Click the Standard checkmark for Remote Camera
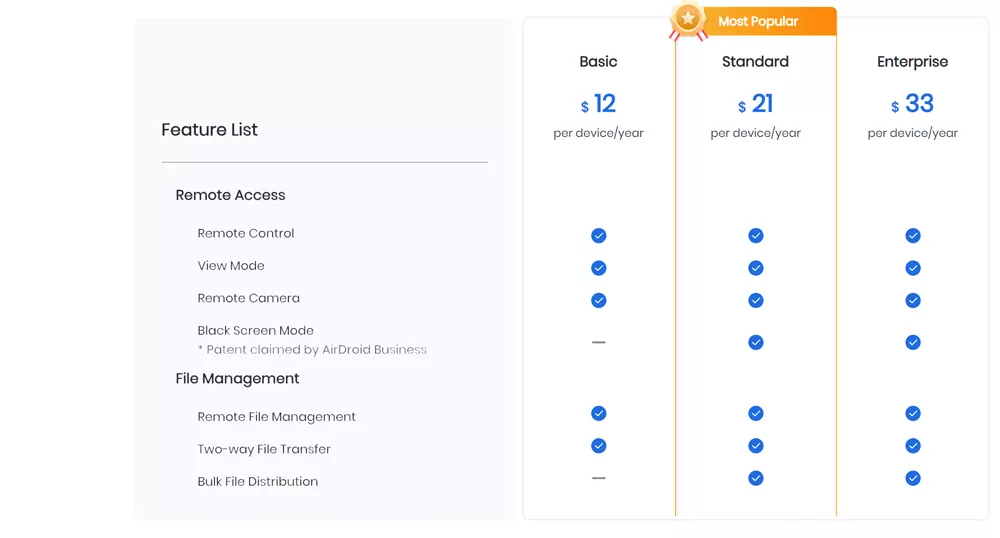The width and height of the screenshot is (1000, 538). (756, 300)
